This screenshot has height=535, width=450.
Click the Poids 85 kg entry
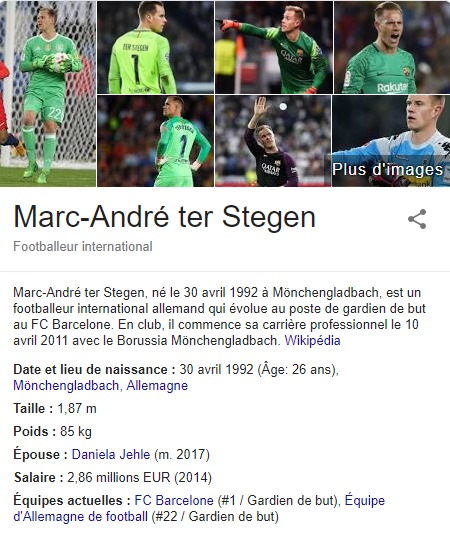tap(53, 431)
